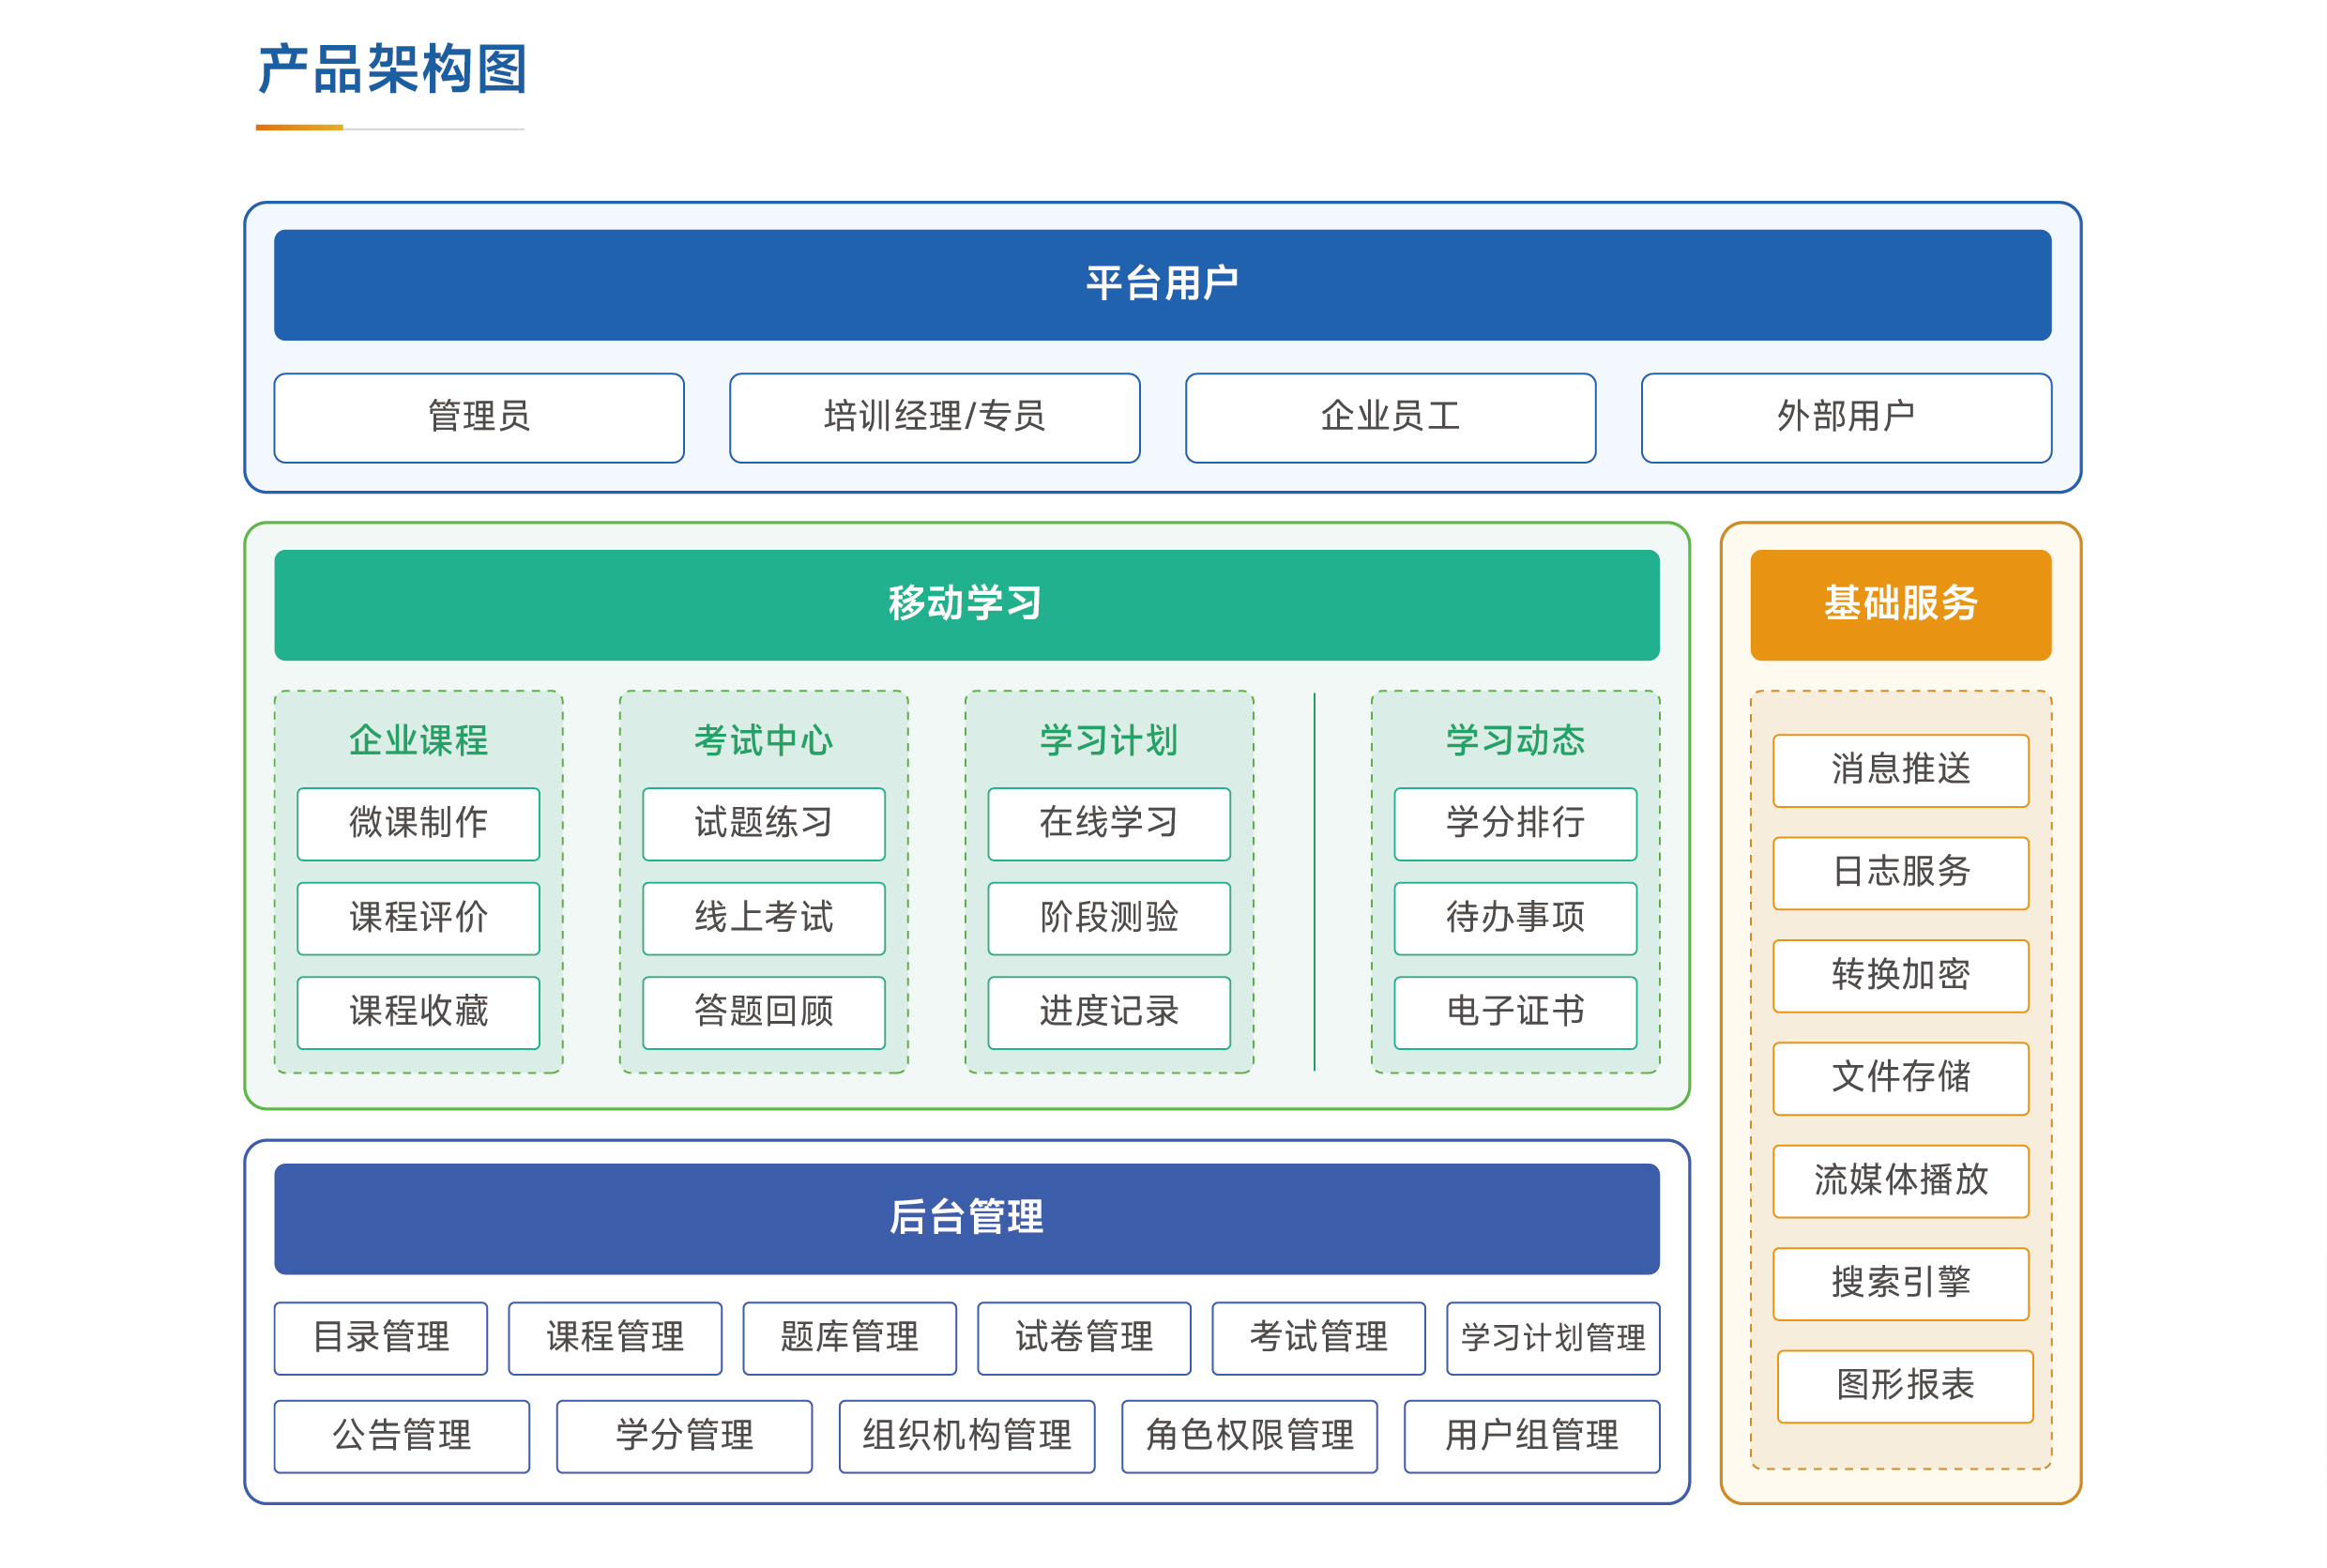This screenshot has height=1568, width=2327.
Task: Click the 移动学习 green header
Action: 966,604
